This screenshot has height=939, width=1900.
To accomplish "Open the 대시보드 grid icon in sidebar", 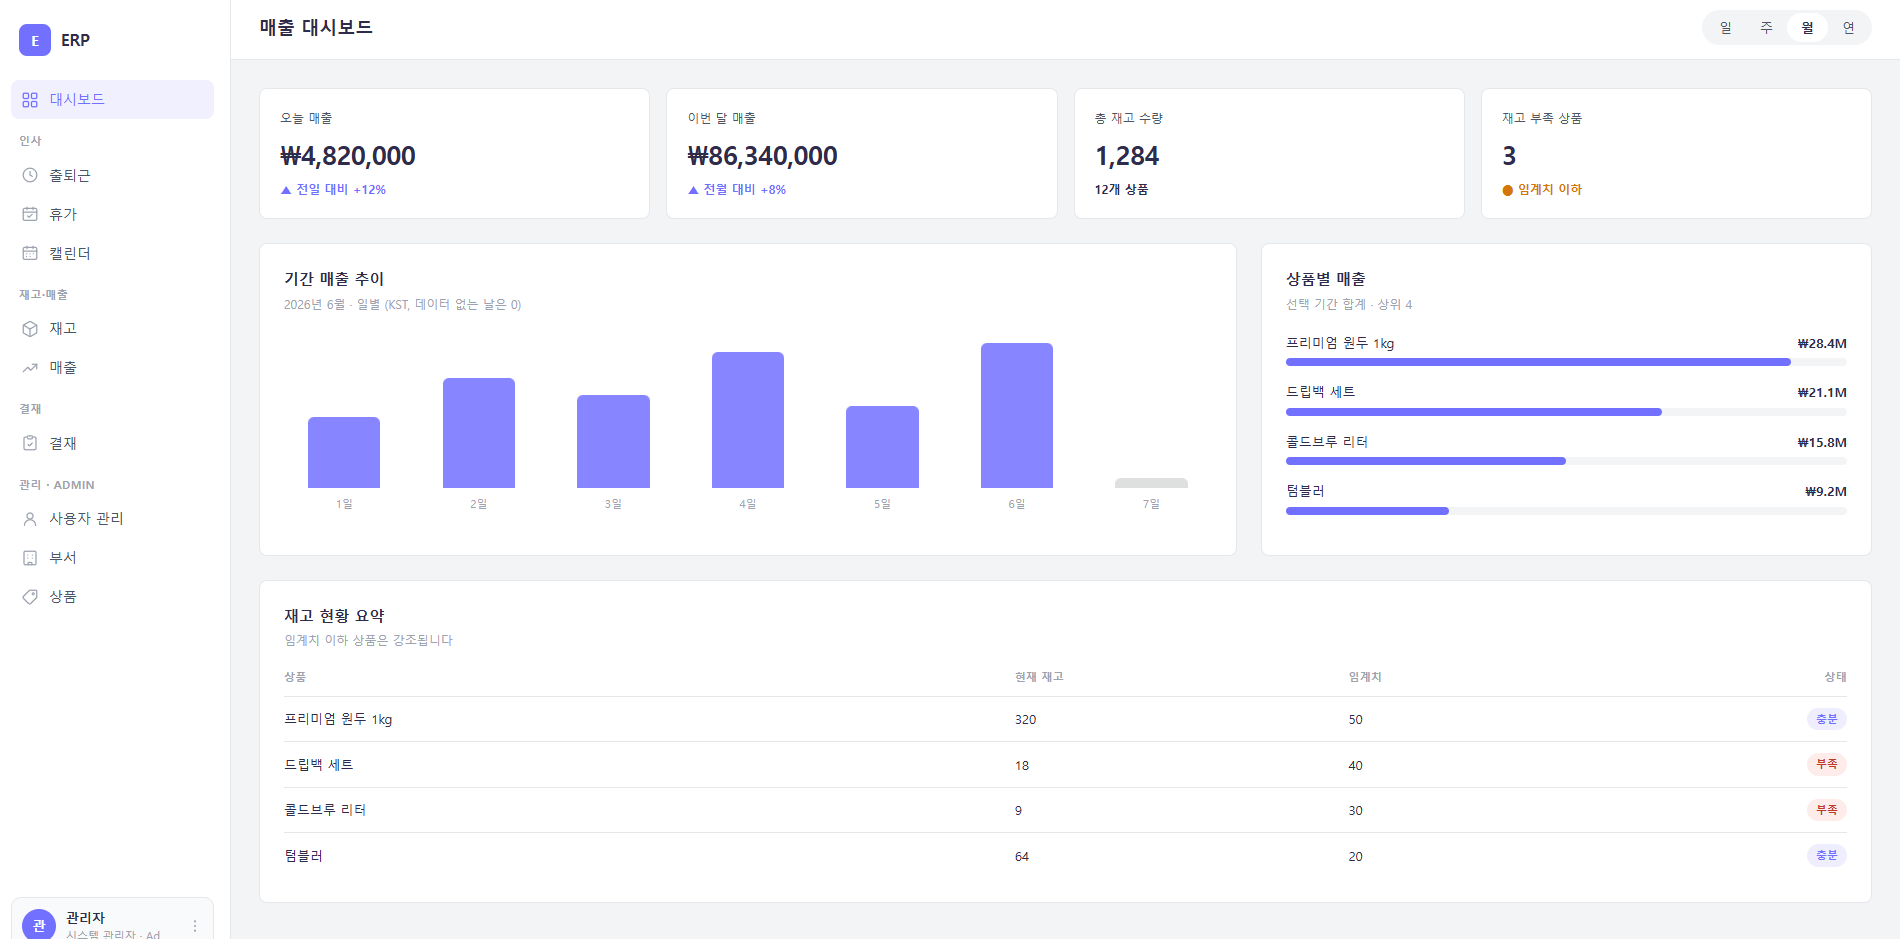I will coord(30,100).
